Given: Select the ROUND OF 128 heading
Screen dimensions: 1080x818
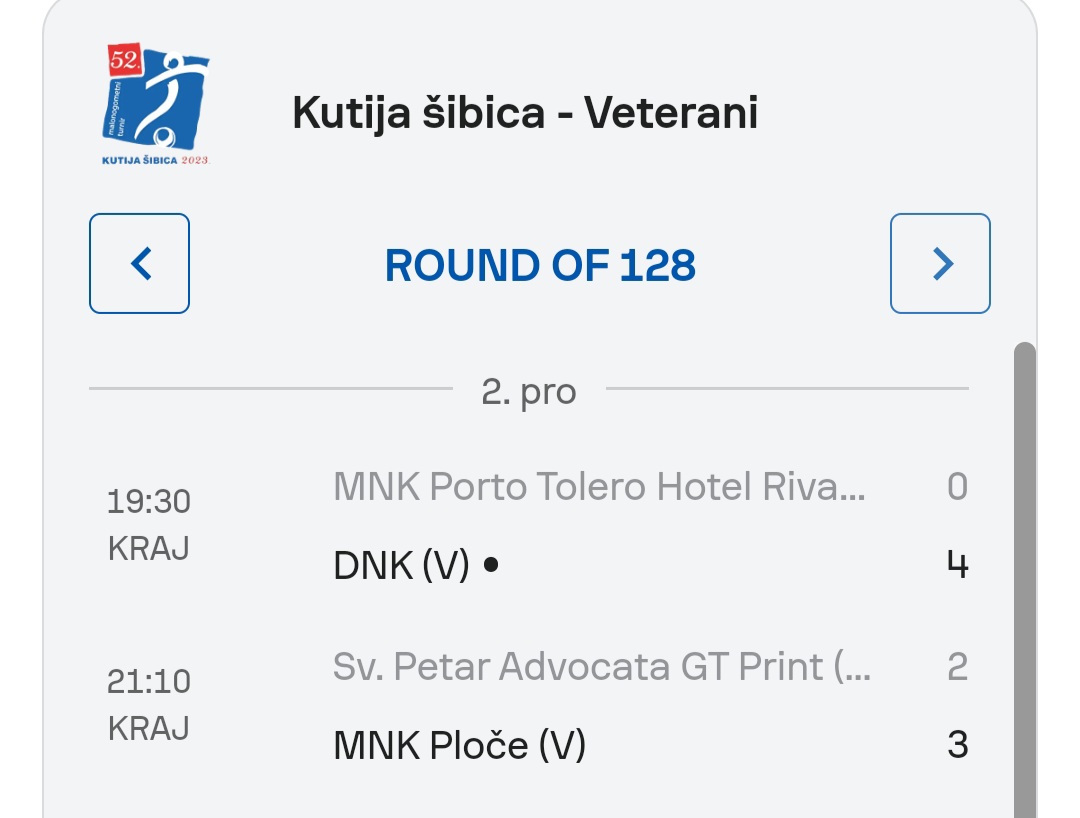Looking at the screenshot, I should 540,266.
